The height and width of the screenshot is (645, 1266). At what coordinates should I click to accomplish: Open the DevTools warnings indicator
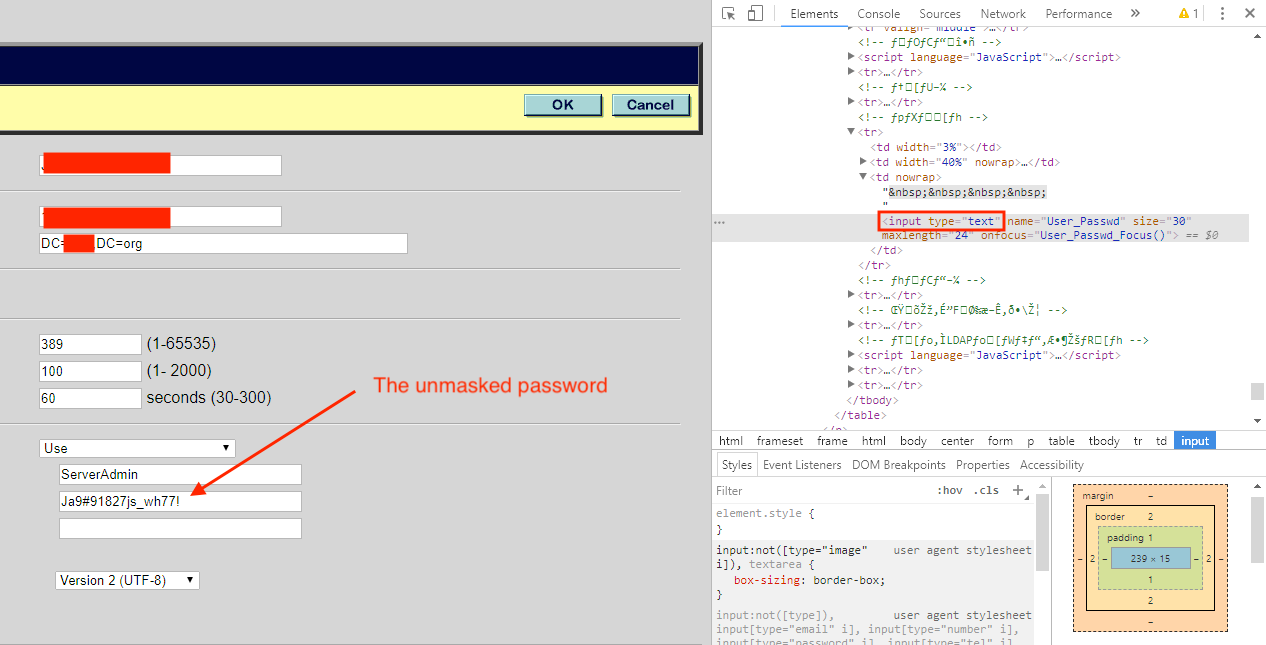coord(1188,14)
